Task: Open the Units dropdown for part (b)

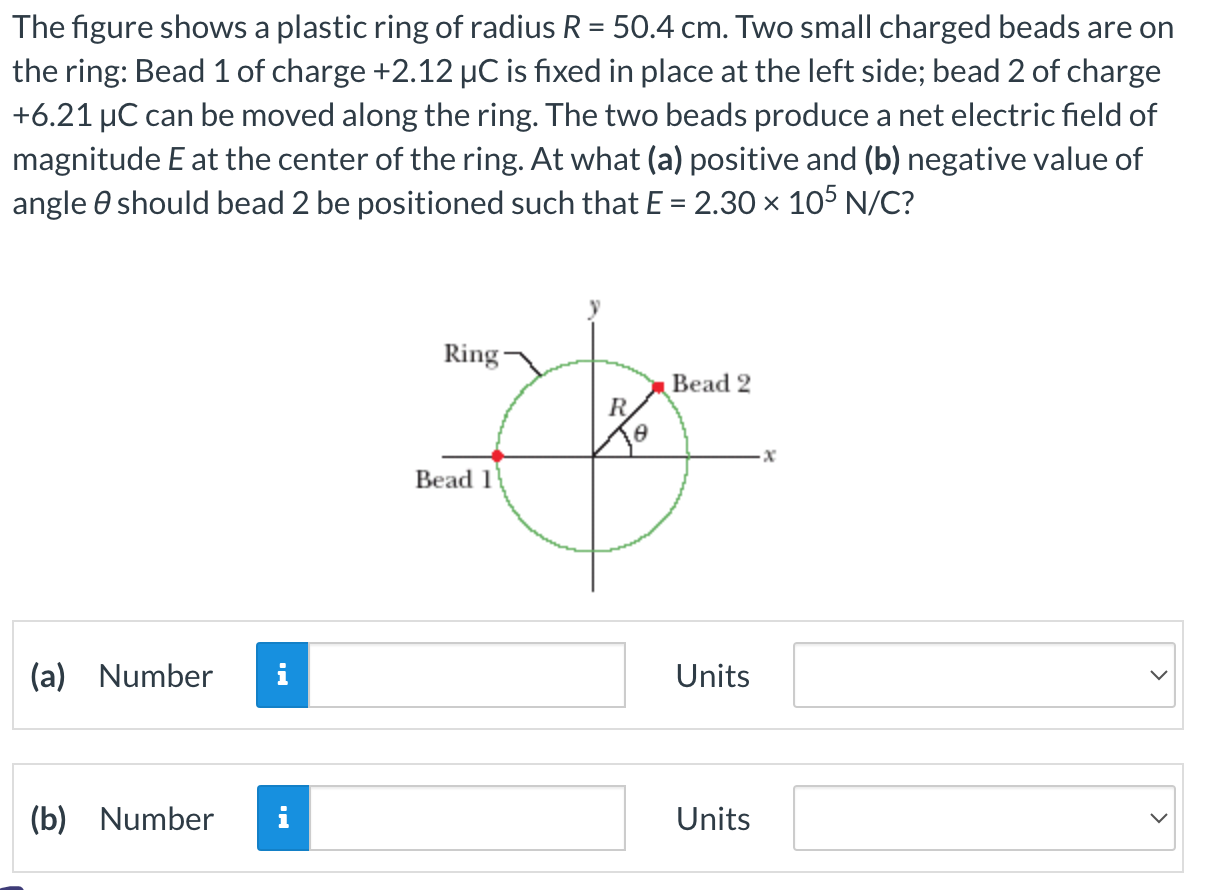Action: pos(984,819)
